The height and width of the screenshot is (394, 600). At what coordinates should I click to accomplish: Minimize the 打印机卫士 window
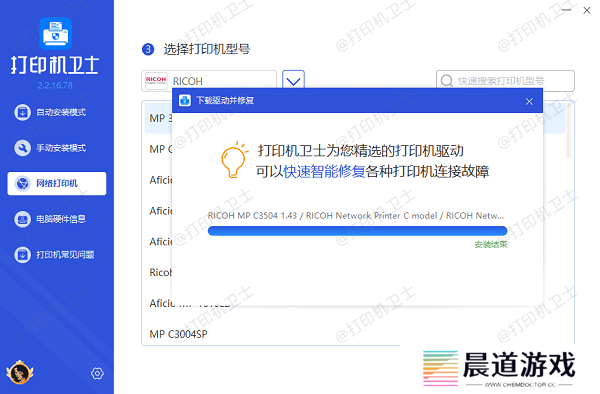pyautogui.click(x=566, y=10)
